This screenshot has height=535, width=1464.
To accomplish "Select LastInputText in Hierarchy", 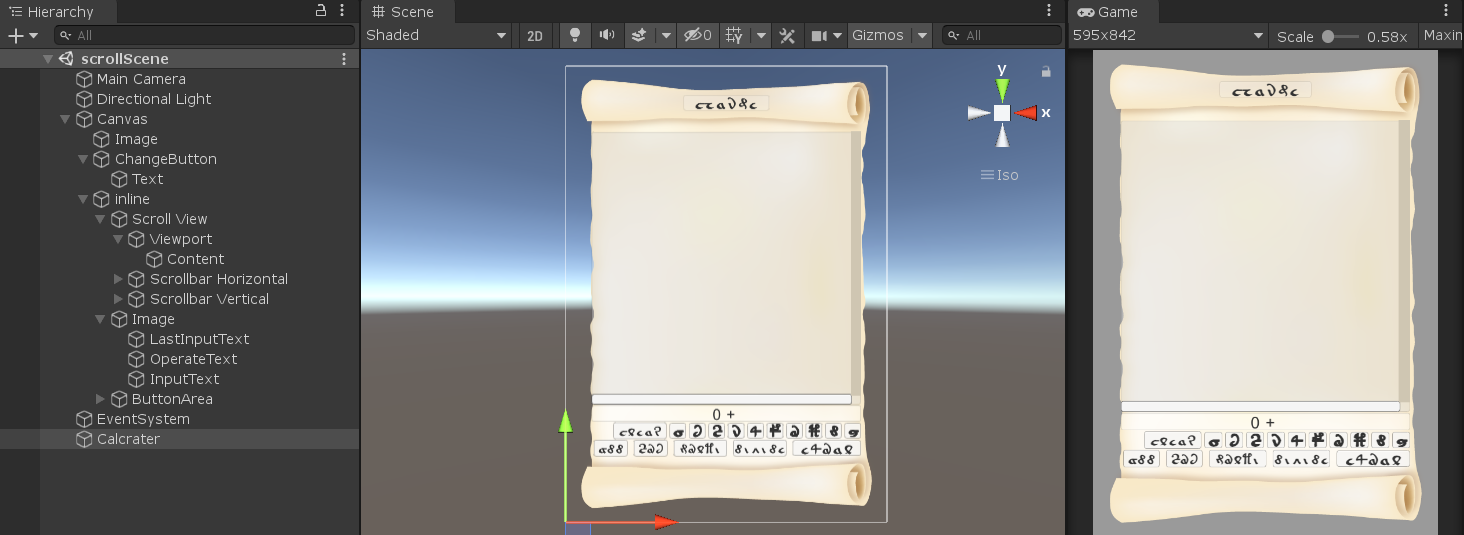I will (x=200, y=339).
